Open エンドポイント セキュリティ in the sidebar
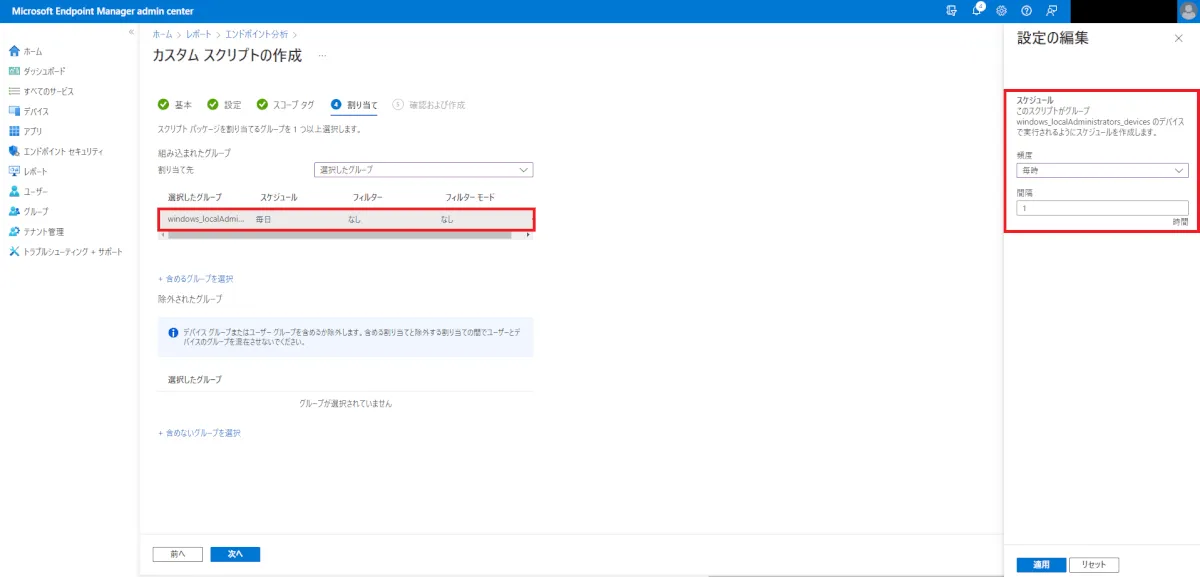This screenshot has width=1200, height=577. point(63,151)
